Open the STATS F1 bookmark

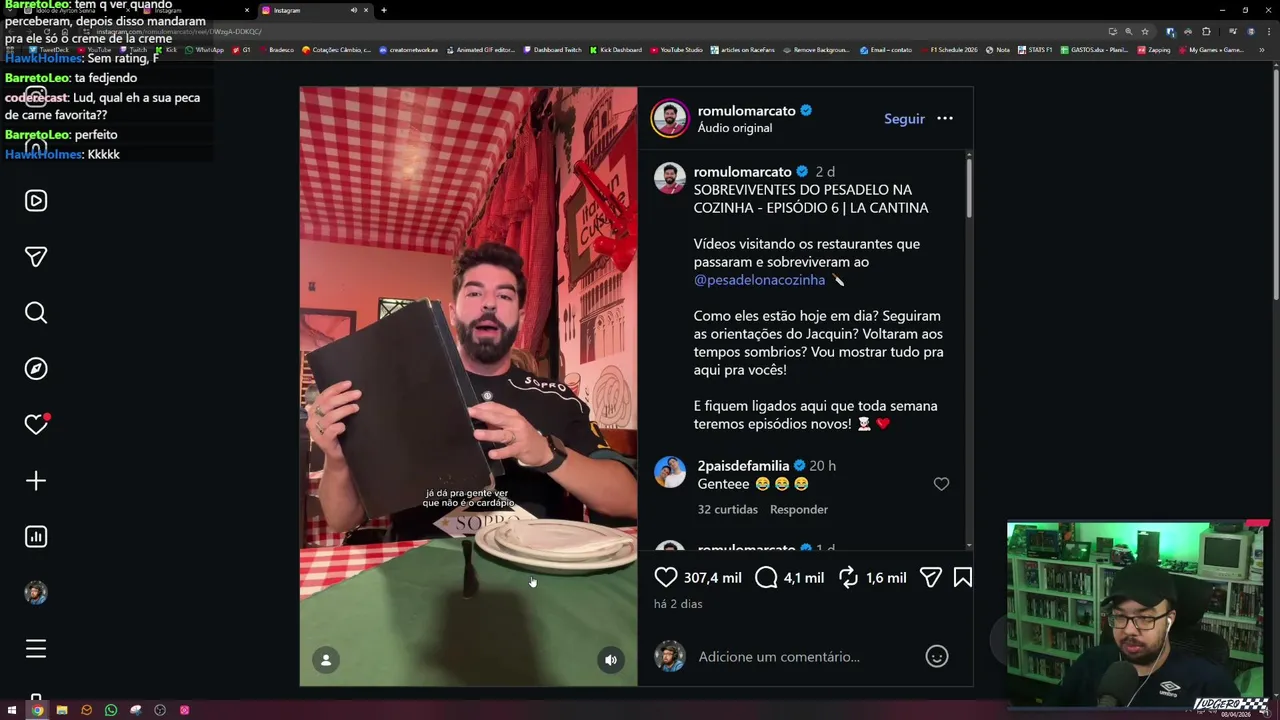pyautogui.click(x=1035, y=49)
